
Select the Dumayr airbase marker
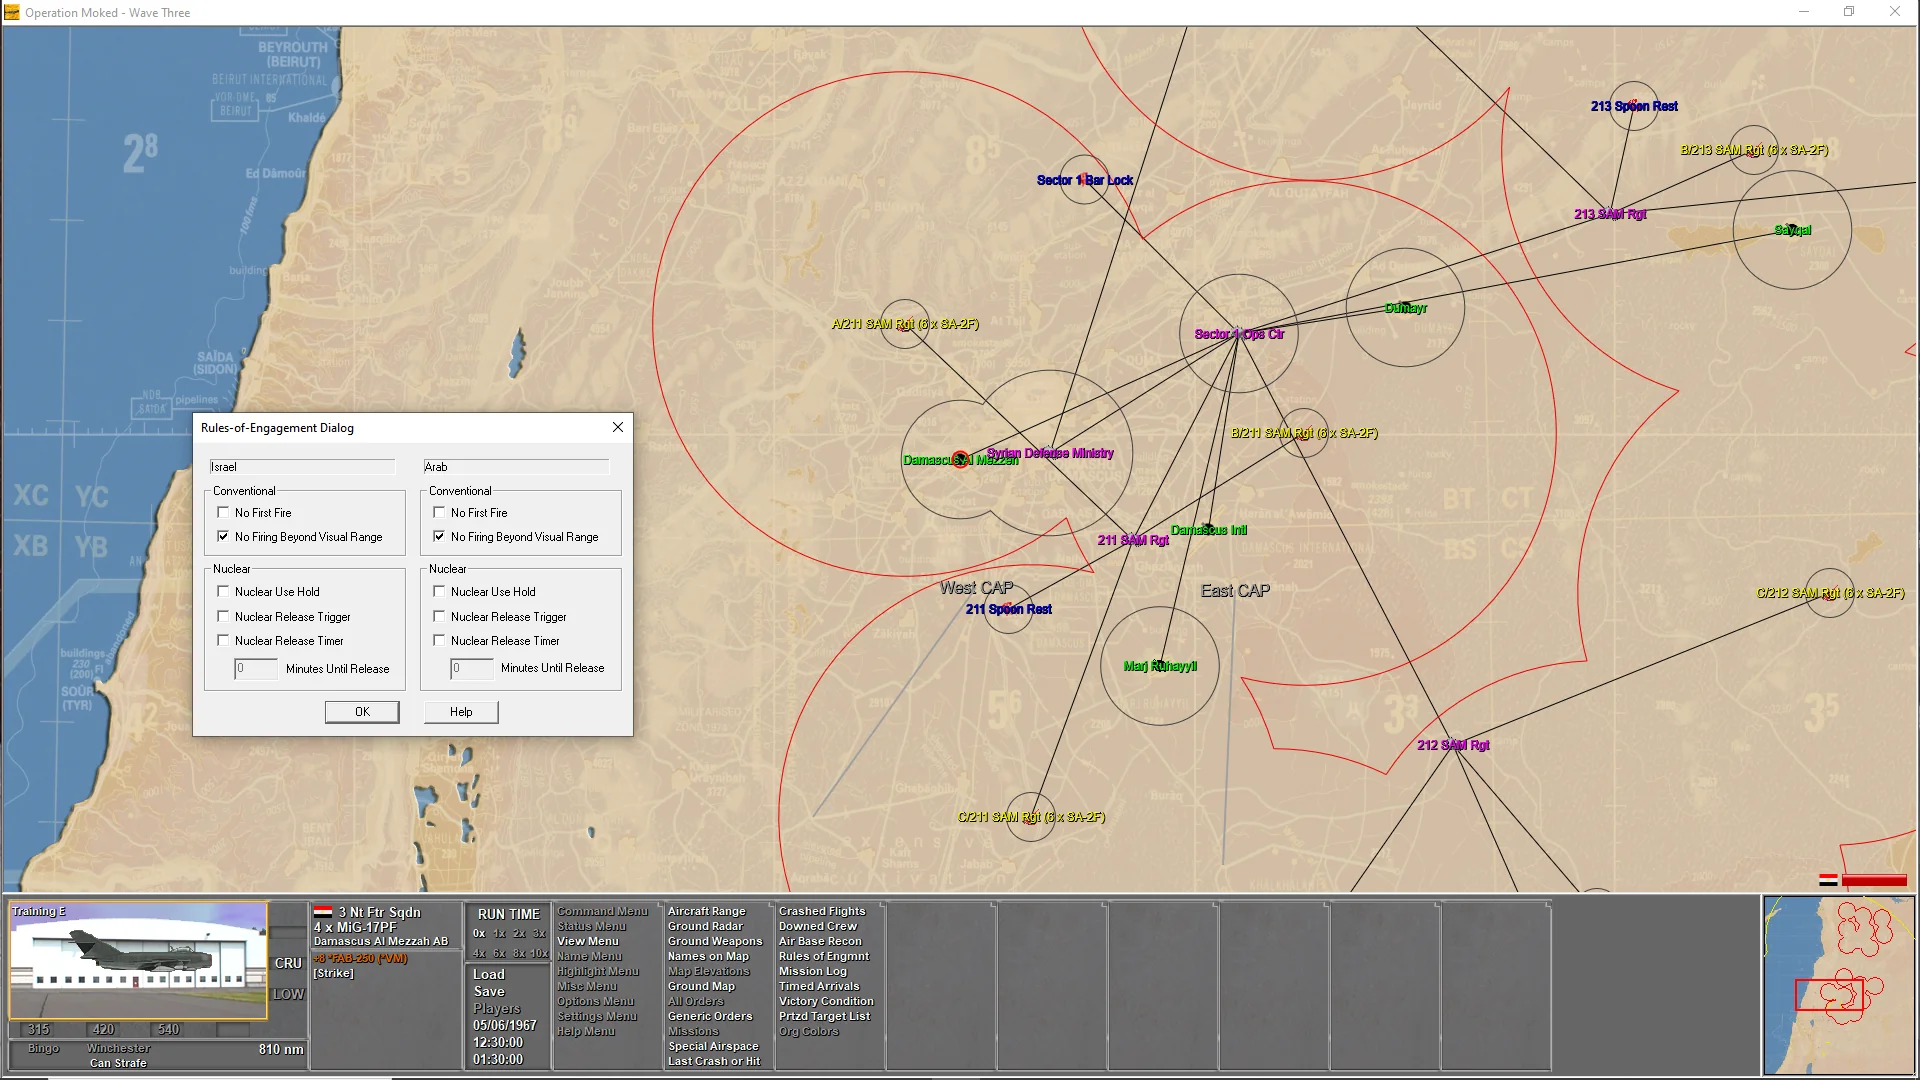1405,308
